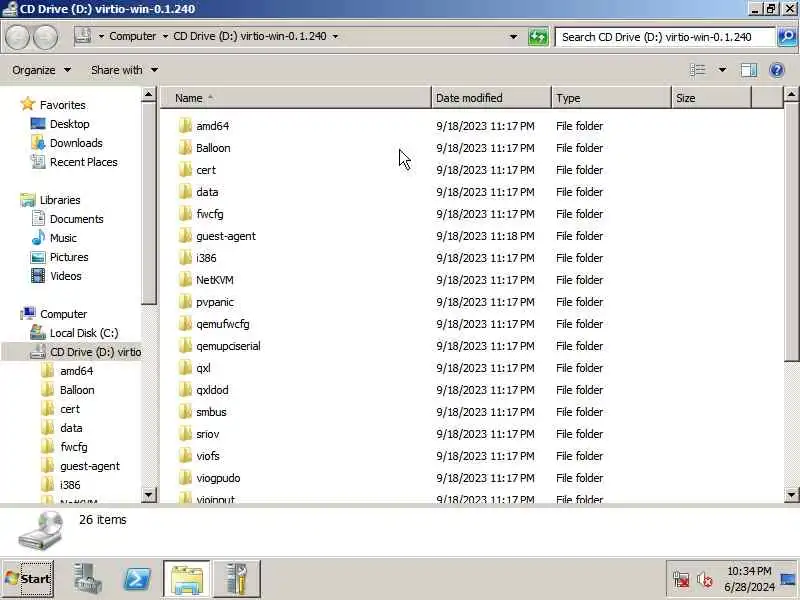This screenshot has height=600, width=800.
Task: Expand the CD Drive breadcrumb arrow
Action: [x=335, y=36]
